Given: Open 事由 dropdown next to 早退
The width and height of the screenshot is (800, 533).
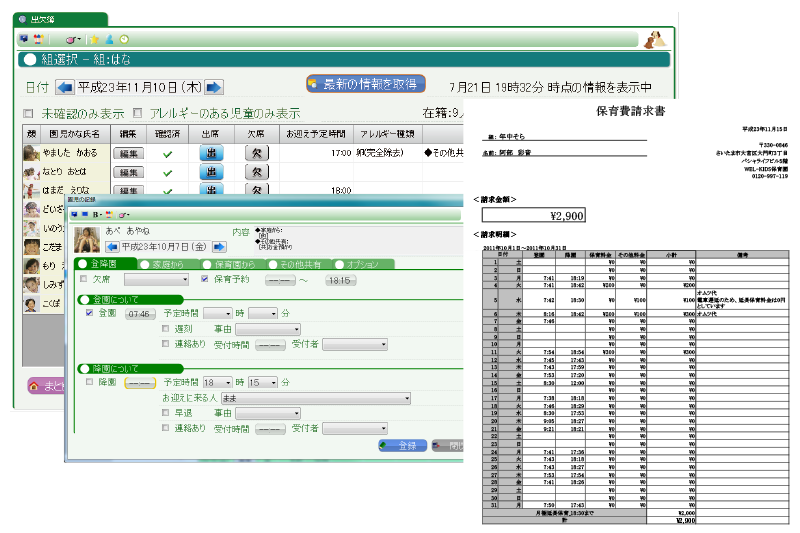Looking at the screenshot, I should [x=268, y=413].
